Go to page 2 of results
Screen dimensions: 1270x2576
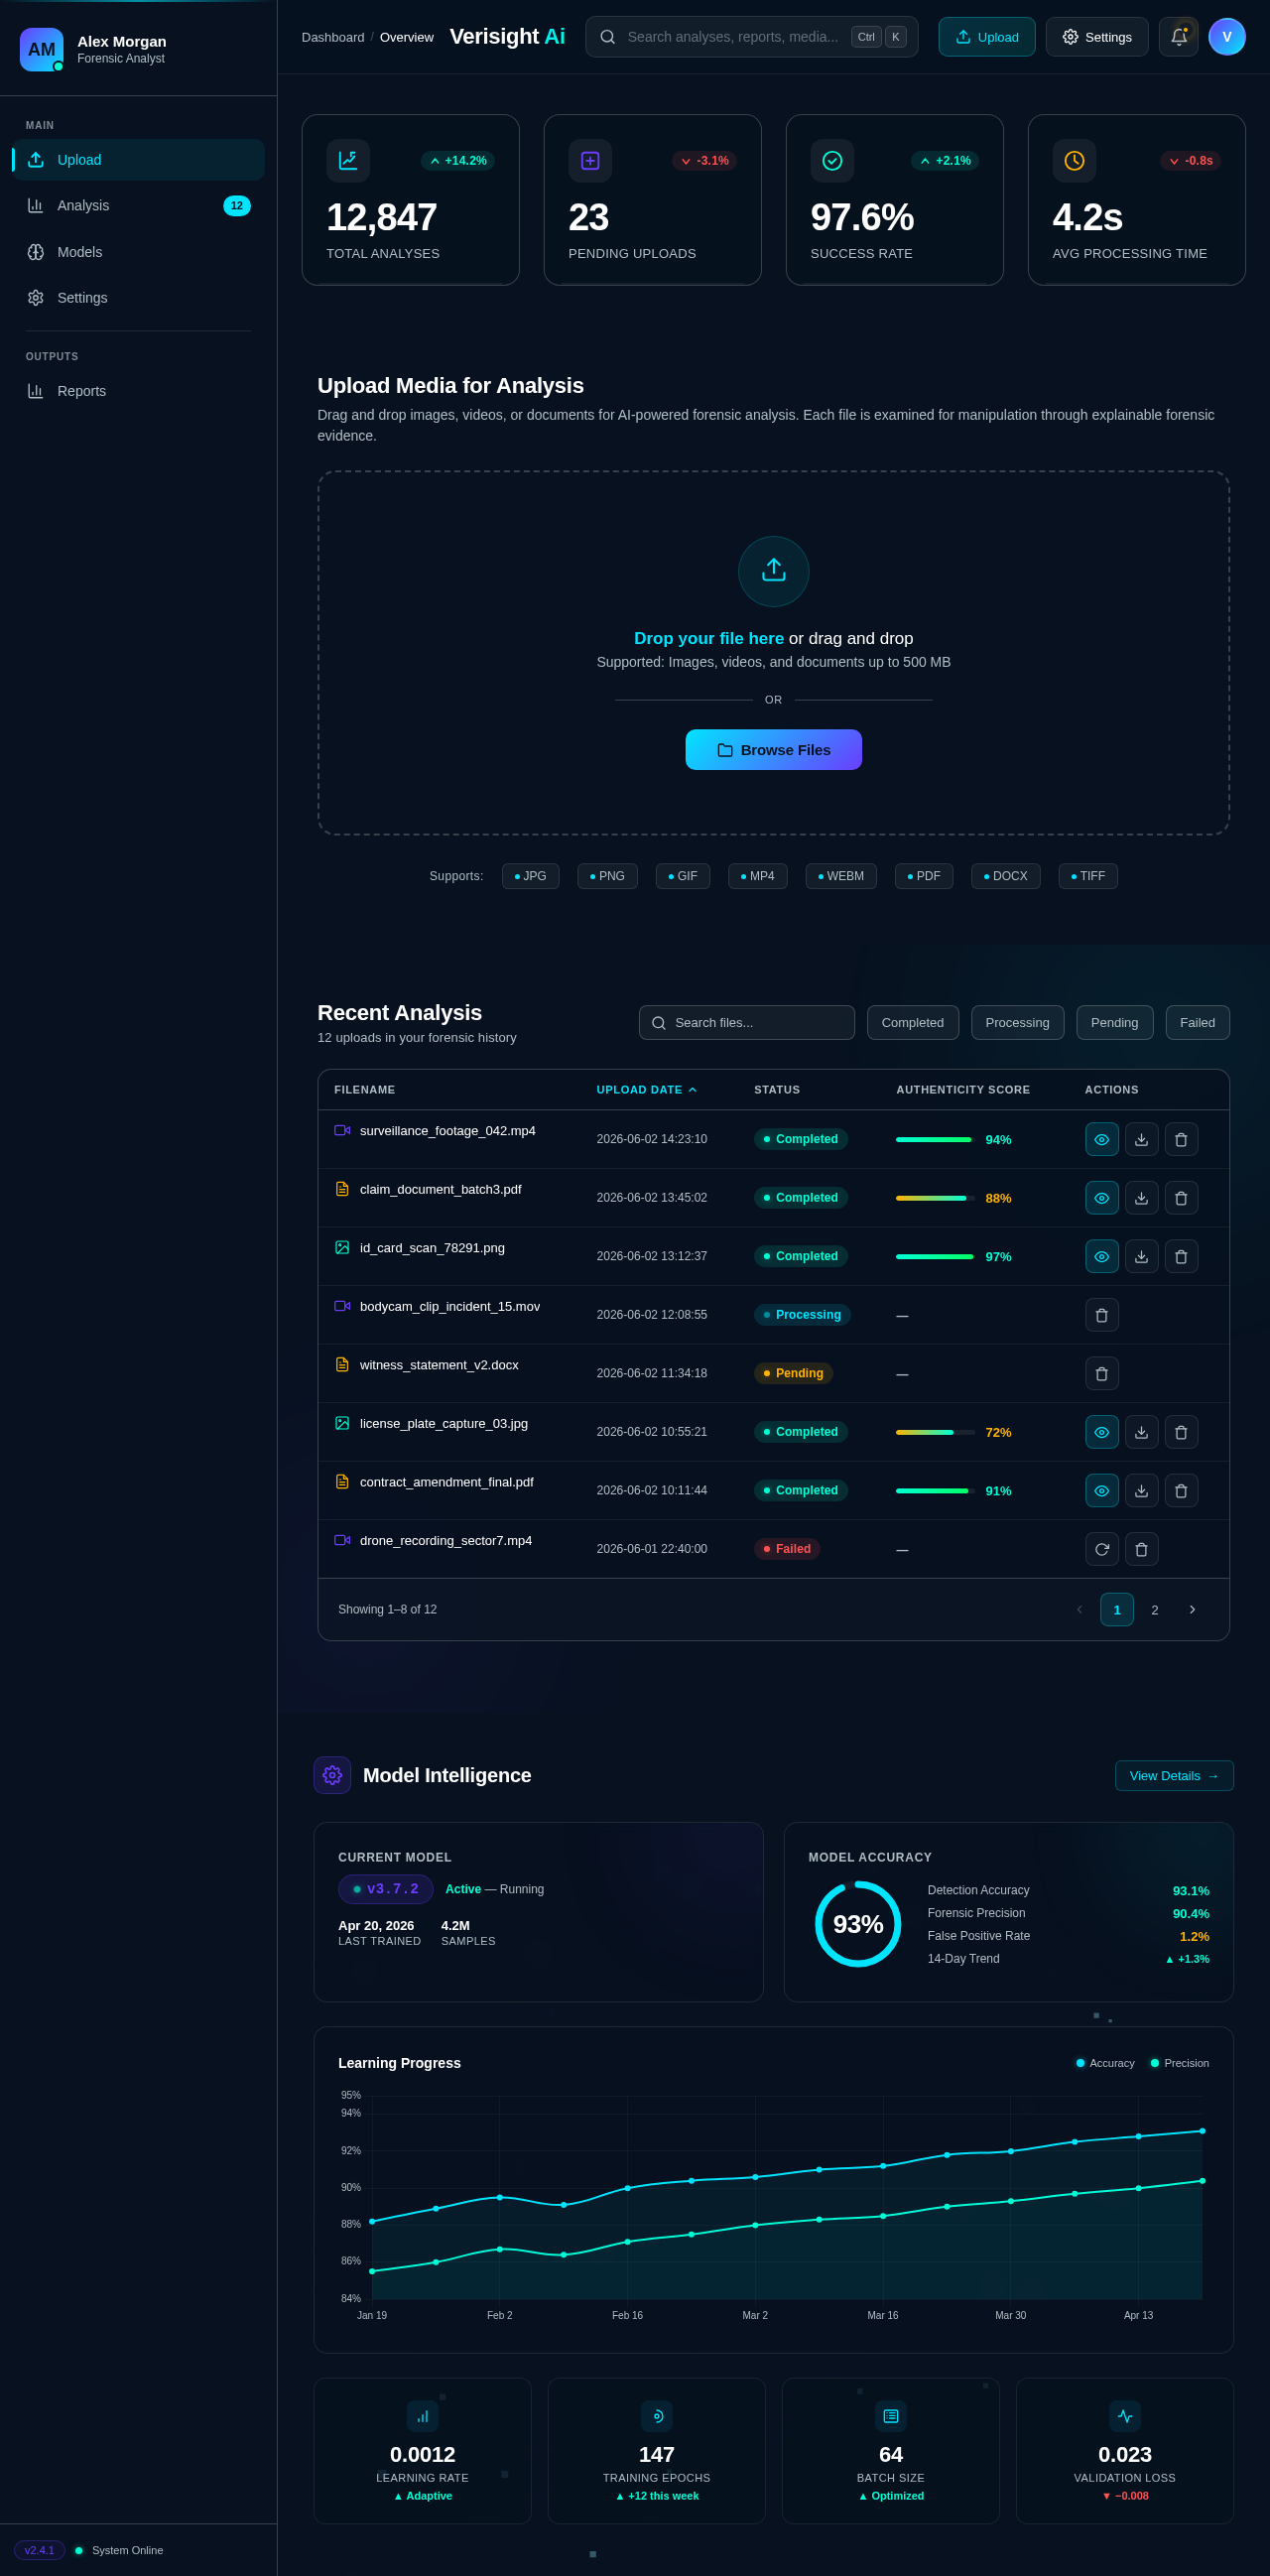(x=1154, y=1610)
